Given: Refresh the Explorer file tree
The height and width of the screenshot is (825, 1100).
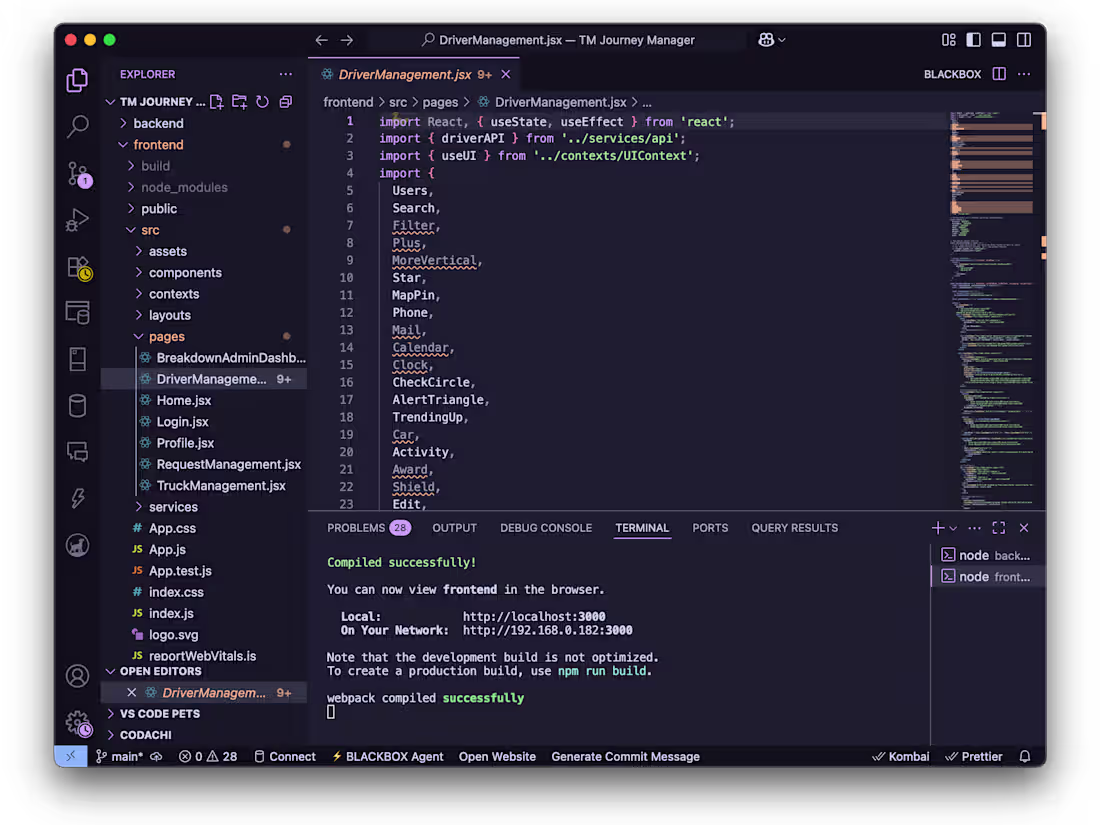Looking at the screenshot, I should (262, 102).
